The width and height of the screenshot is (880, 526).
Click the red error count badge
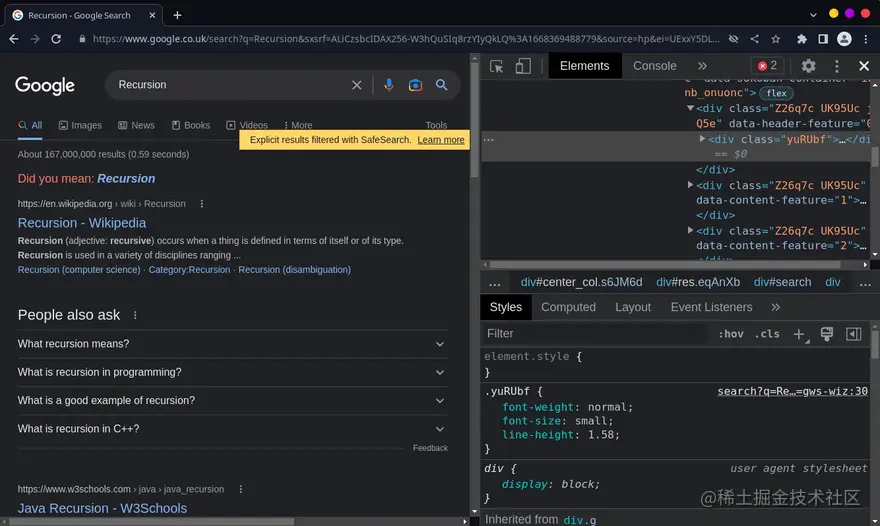pyautogui.click(x=767, y=66)
